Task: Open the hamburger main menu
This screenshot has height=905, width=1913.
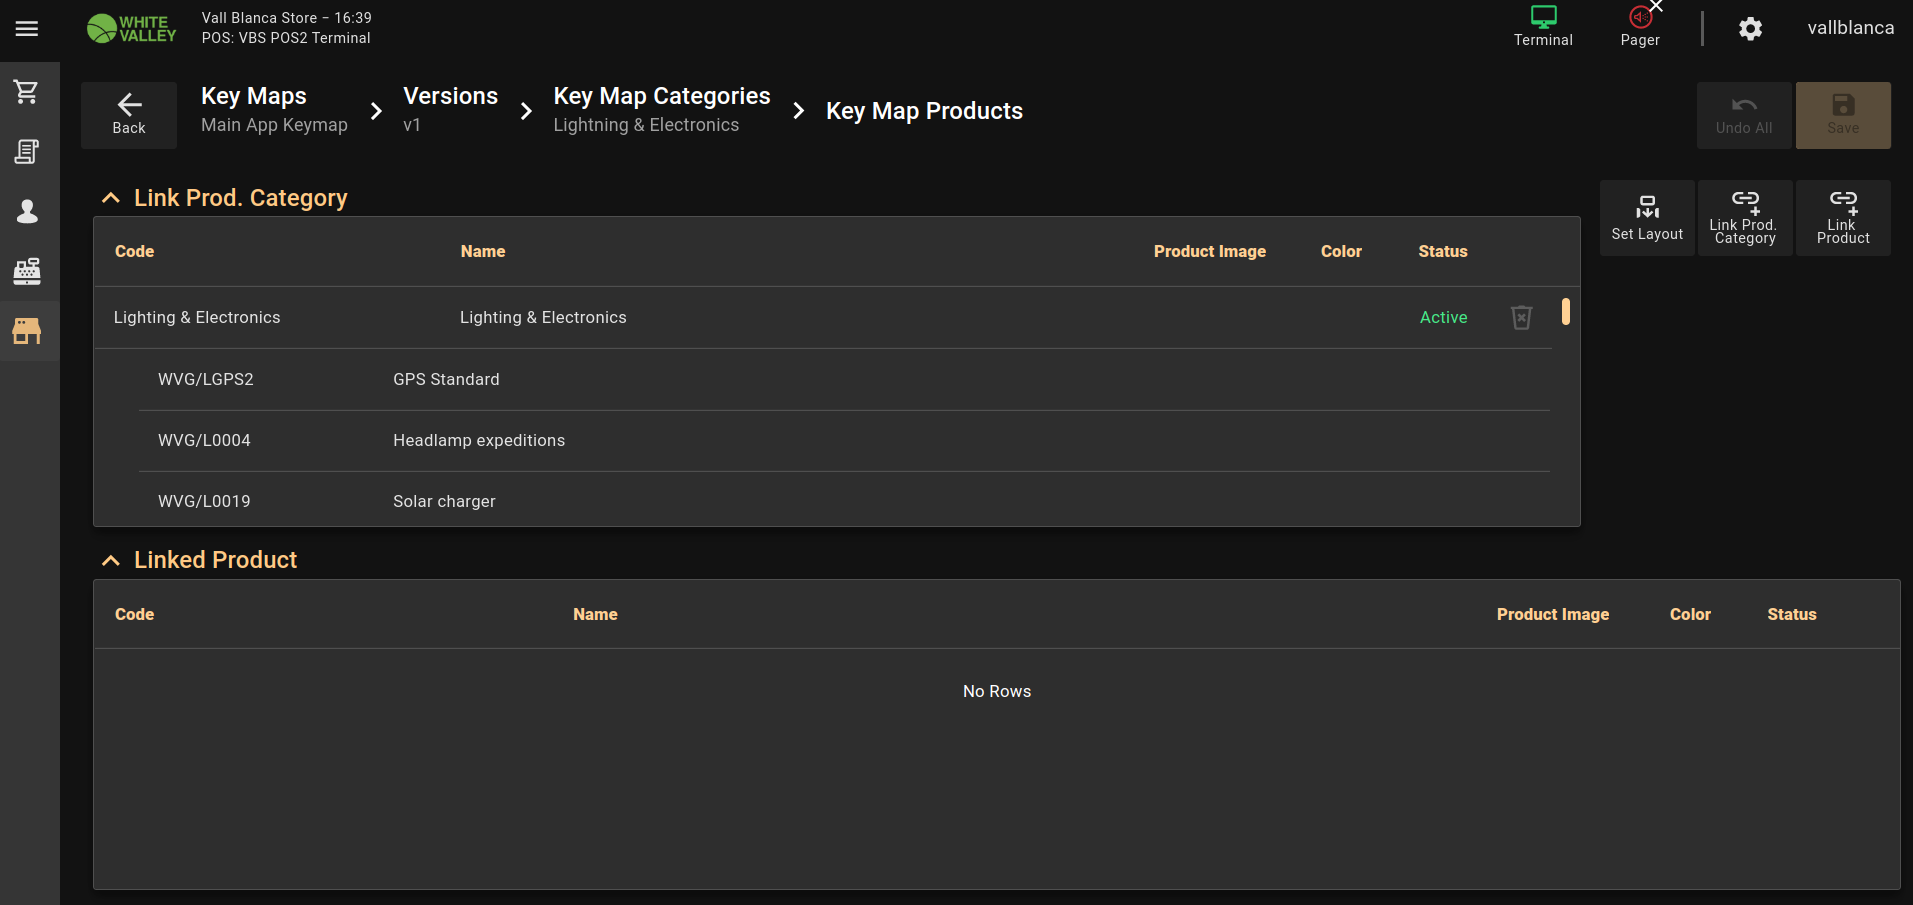Action: (x=27, y=29)
